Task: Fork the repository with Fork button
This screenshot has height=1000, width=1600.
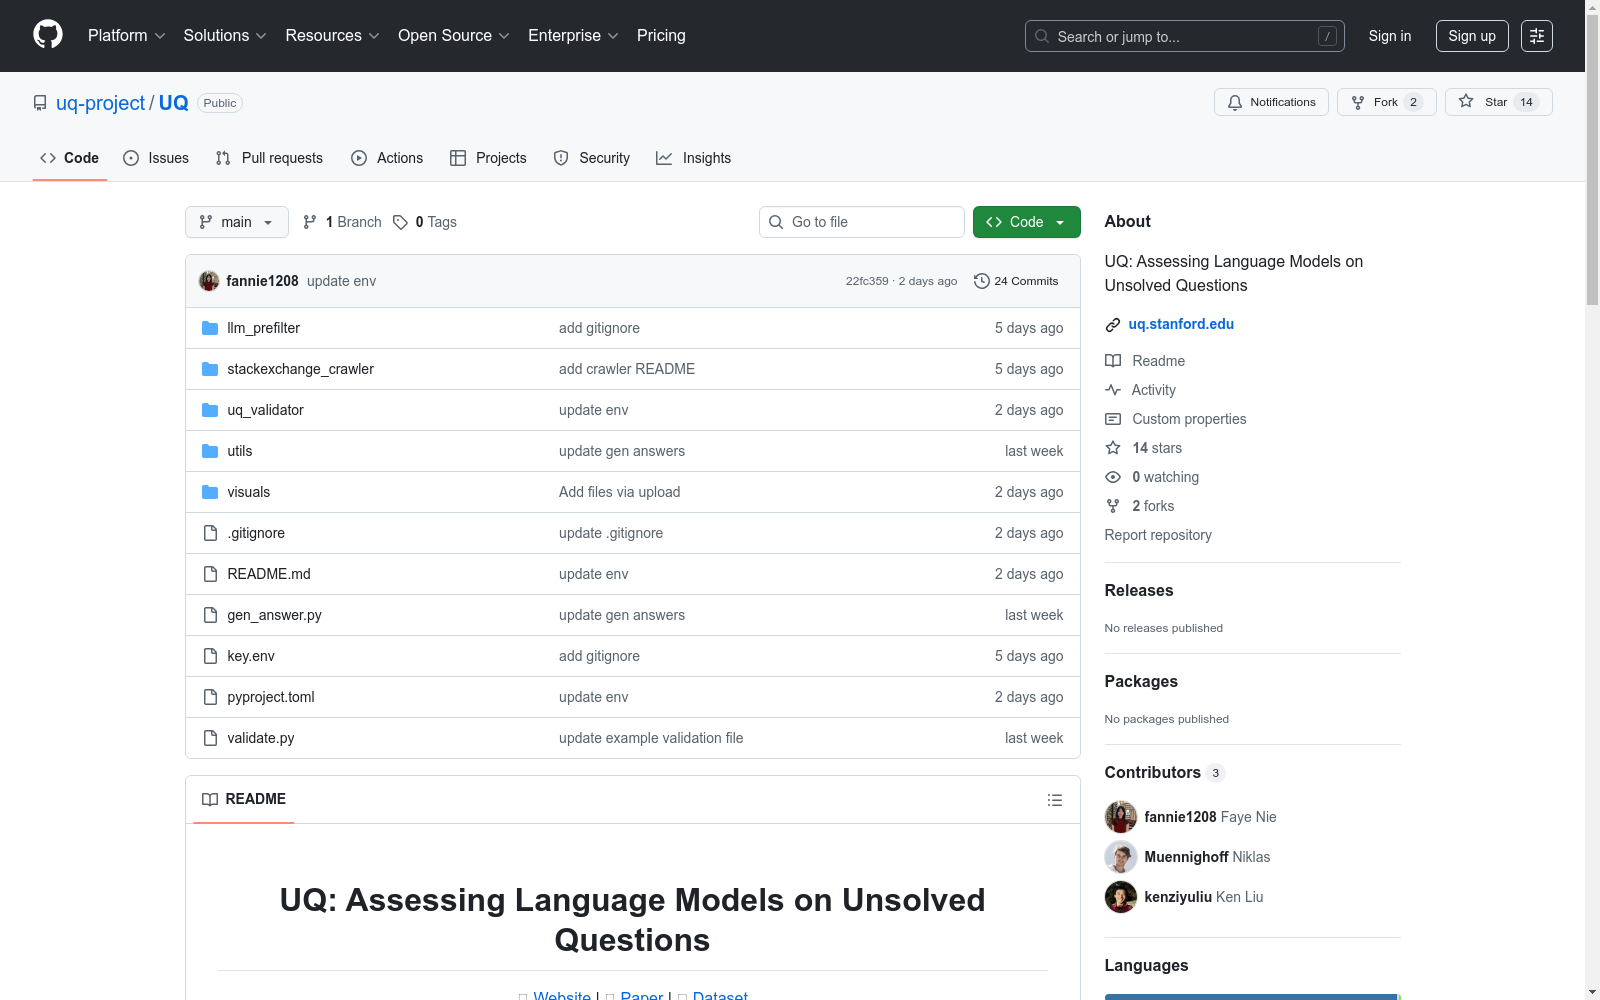Action: (x=1386, y=102)
